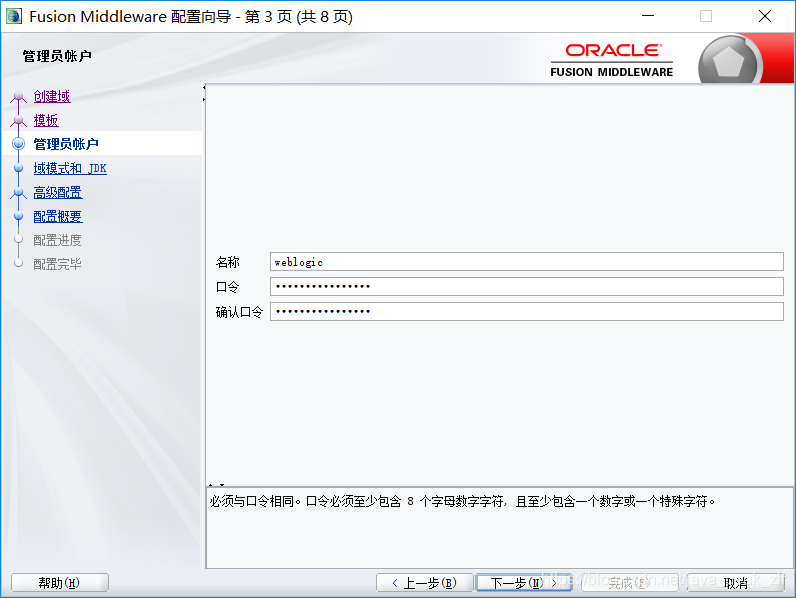The image size is (796, 598).
Task: Click the 管理员帐户 current step circle icon
Action: point(18,144)
